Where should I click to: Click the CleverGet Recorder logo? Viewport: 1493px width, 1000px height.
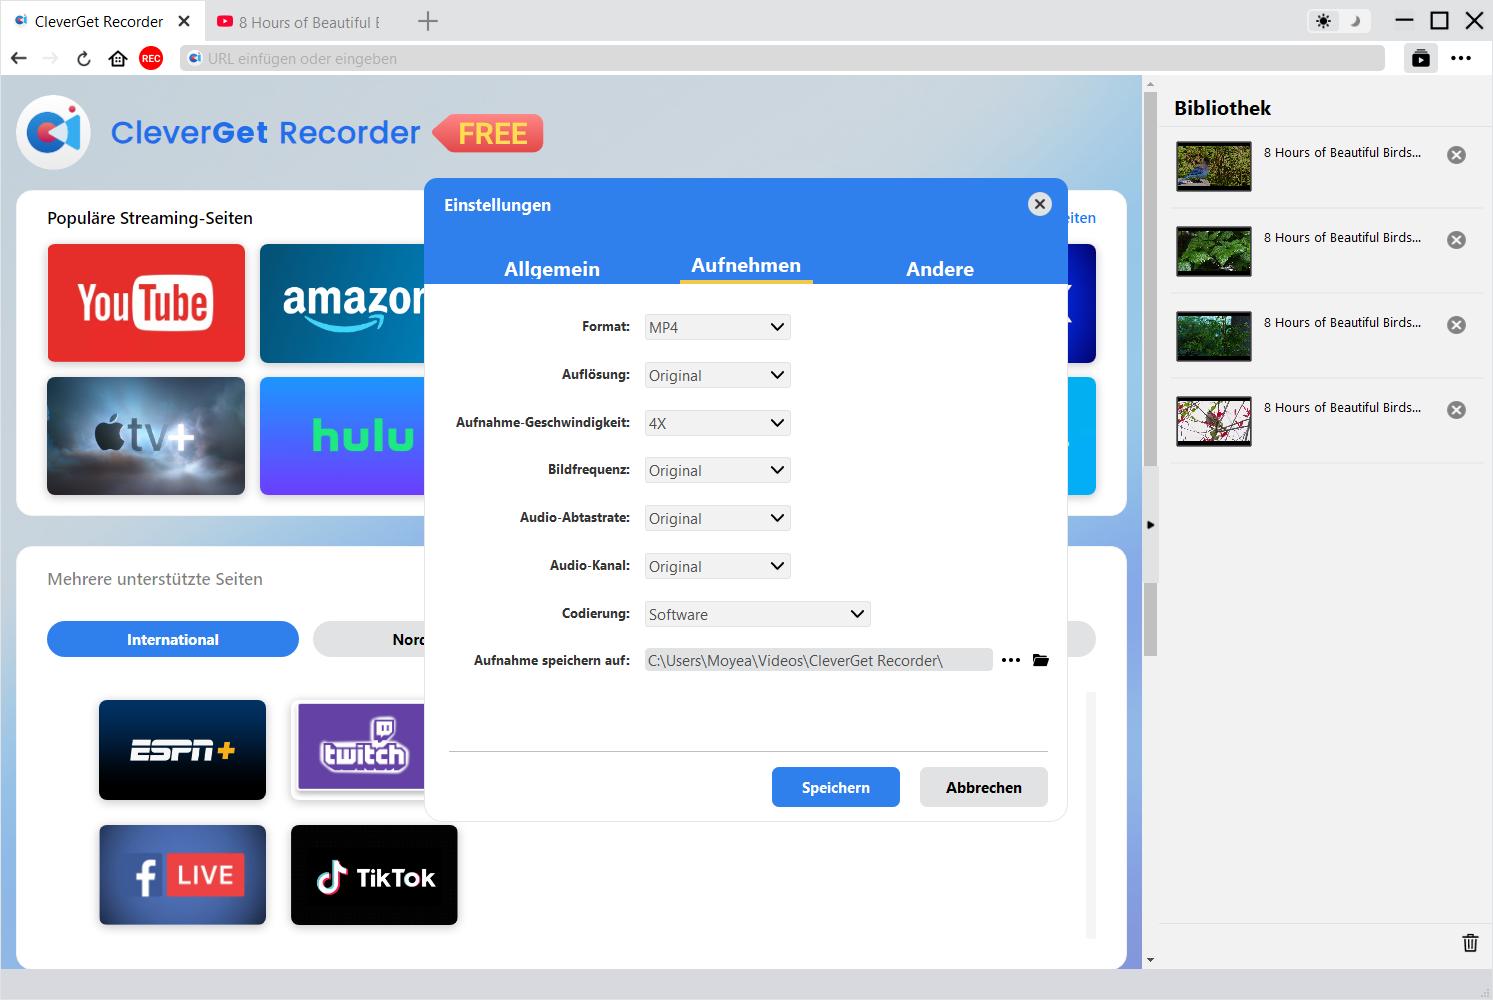point(54,132)
